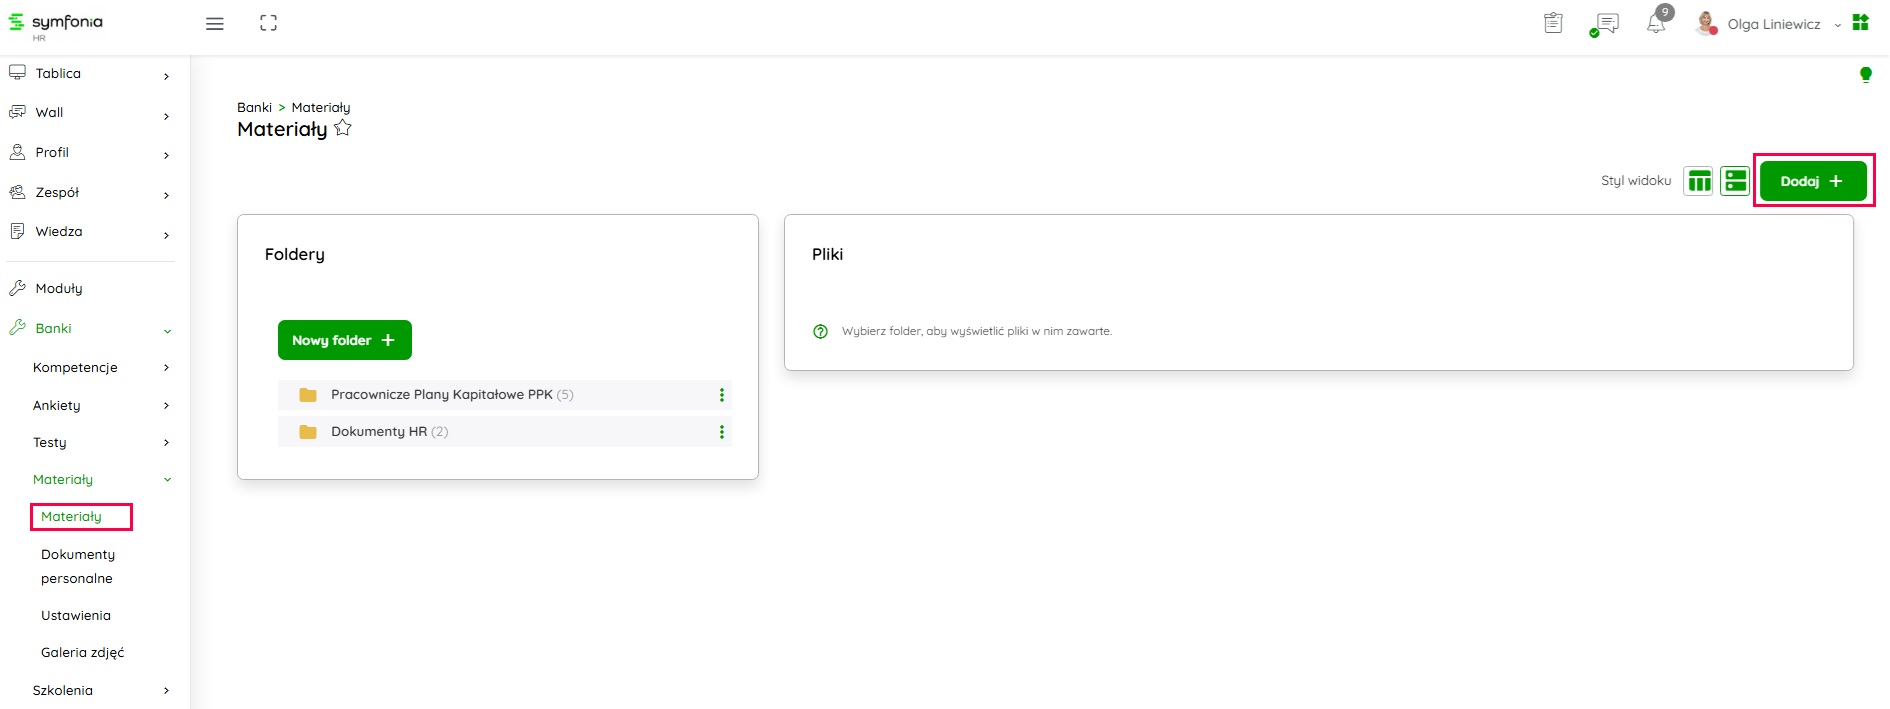Open the notifications bell icon

pos(1657,24)
